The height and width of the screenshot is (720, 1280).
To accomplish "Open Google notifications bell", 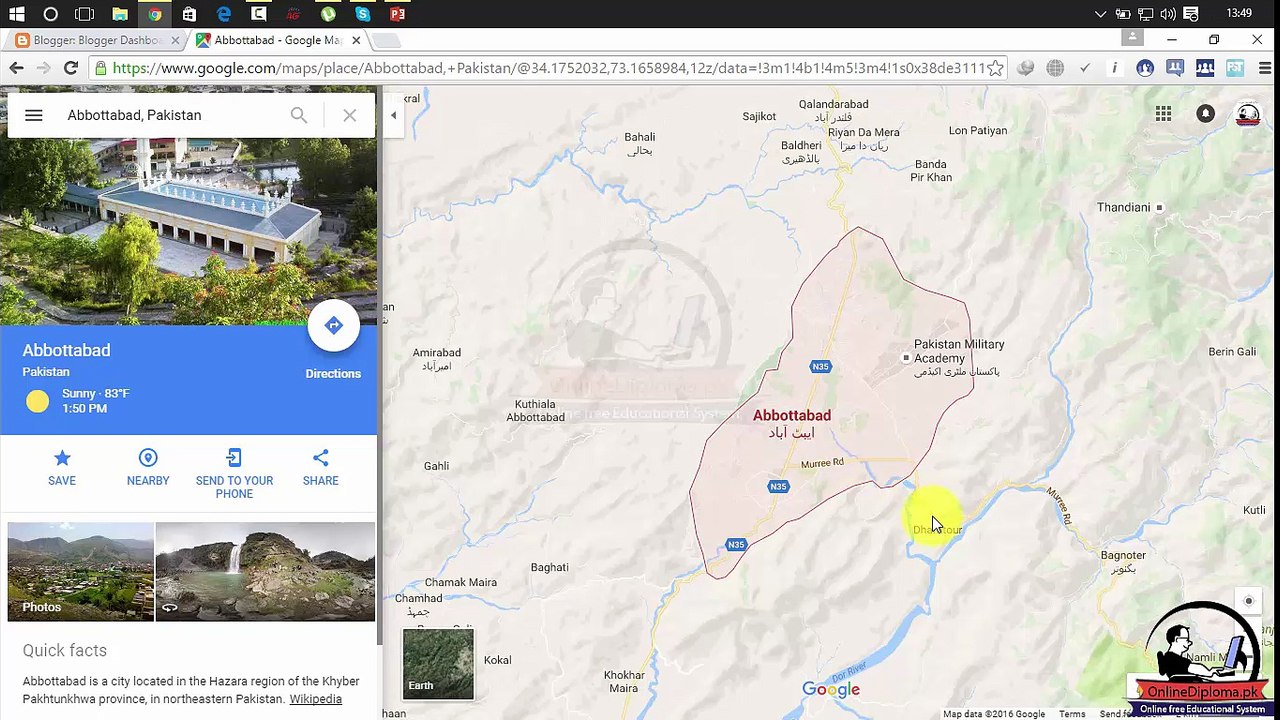I will (x=1206, y=114).
